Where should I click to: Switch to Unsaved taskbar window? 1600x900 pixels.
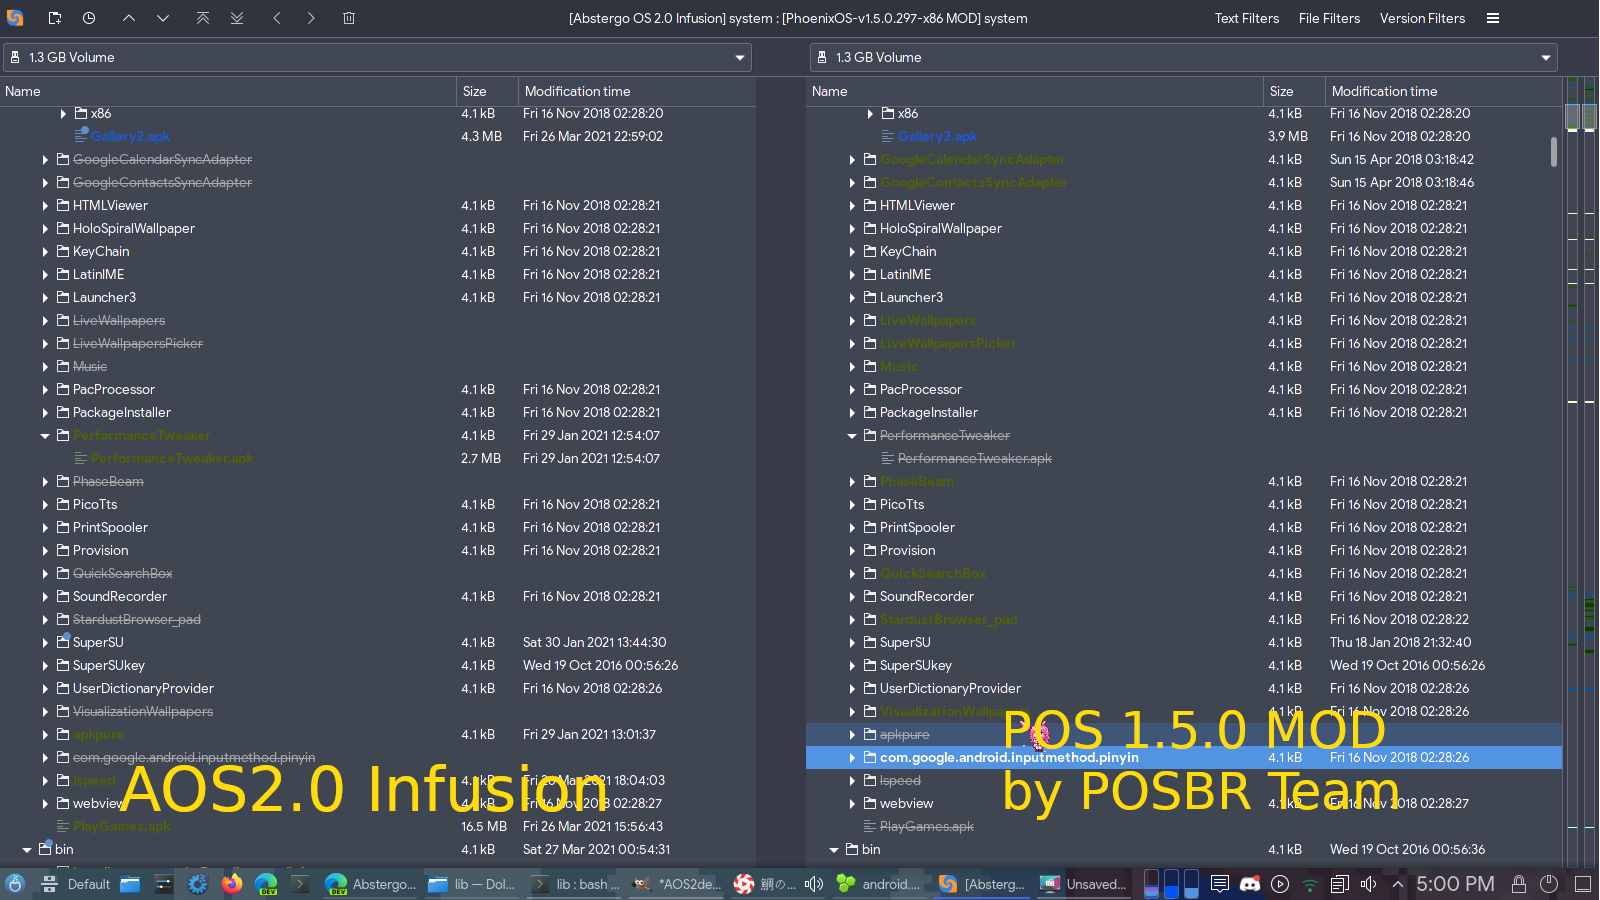coord(1084,884)
